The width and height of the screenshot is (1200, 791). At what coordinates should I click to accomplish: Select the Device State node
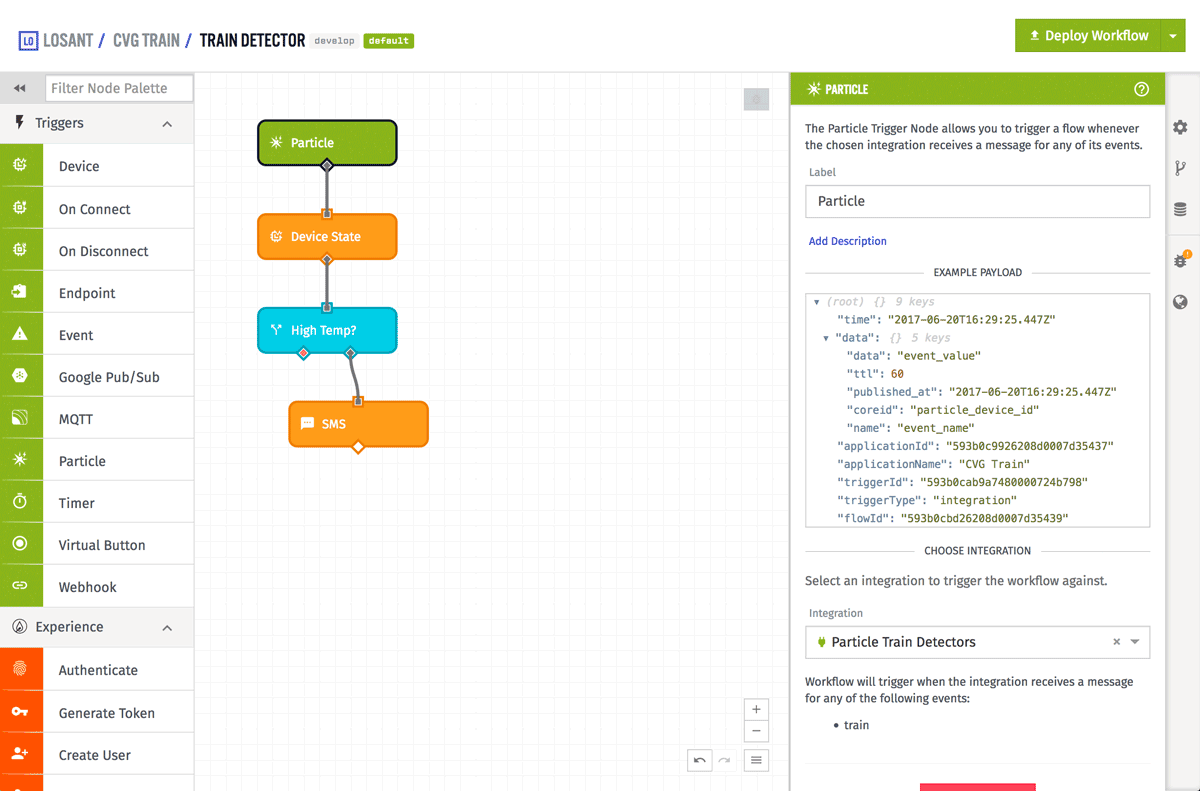pos(327,237)
